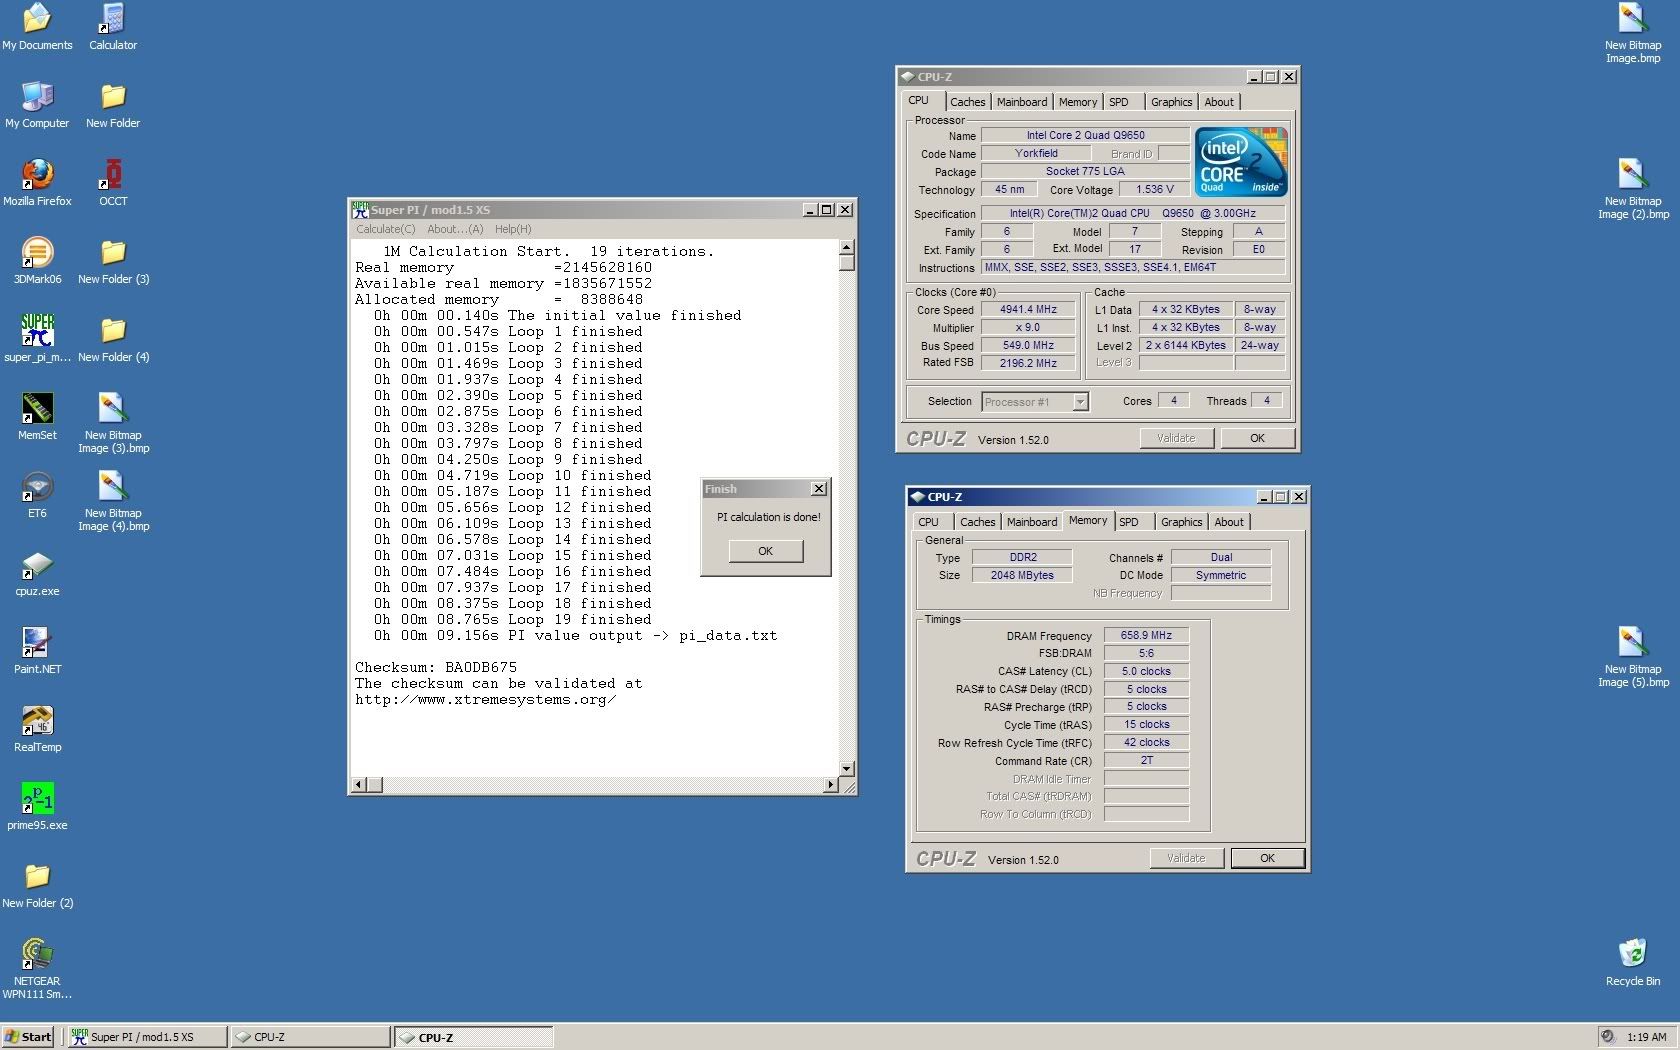Launch super_pi_mod desktop shortcut
This screenshot has height=1050, width=1680.
tap(37, 338)
